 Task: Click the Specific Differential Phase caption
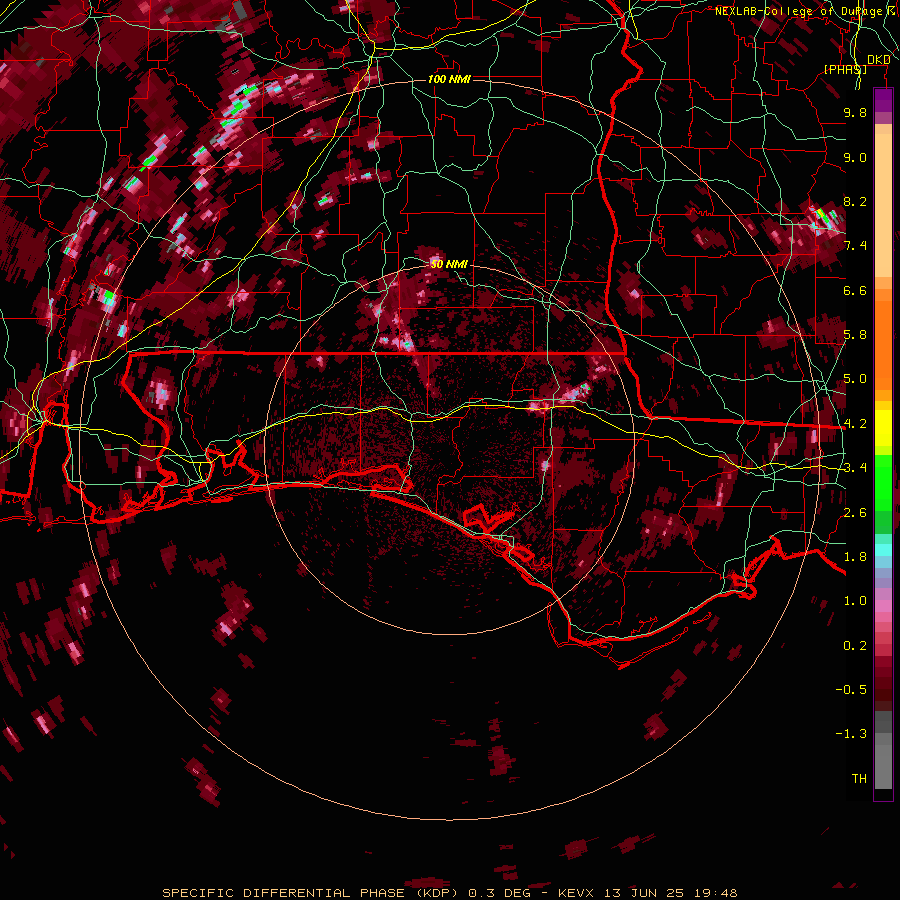[x=449, y=893]
